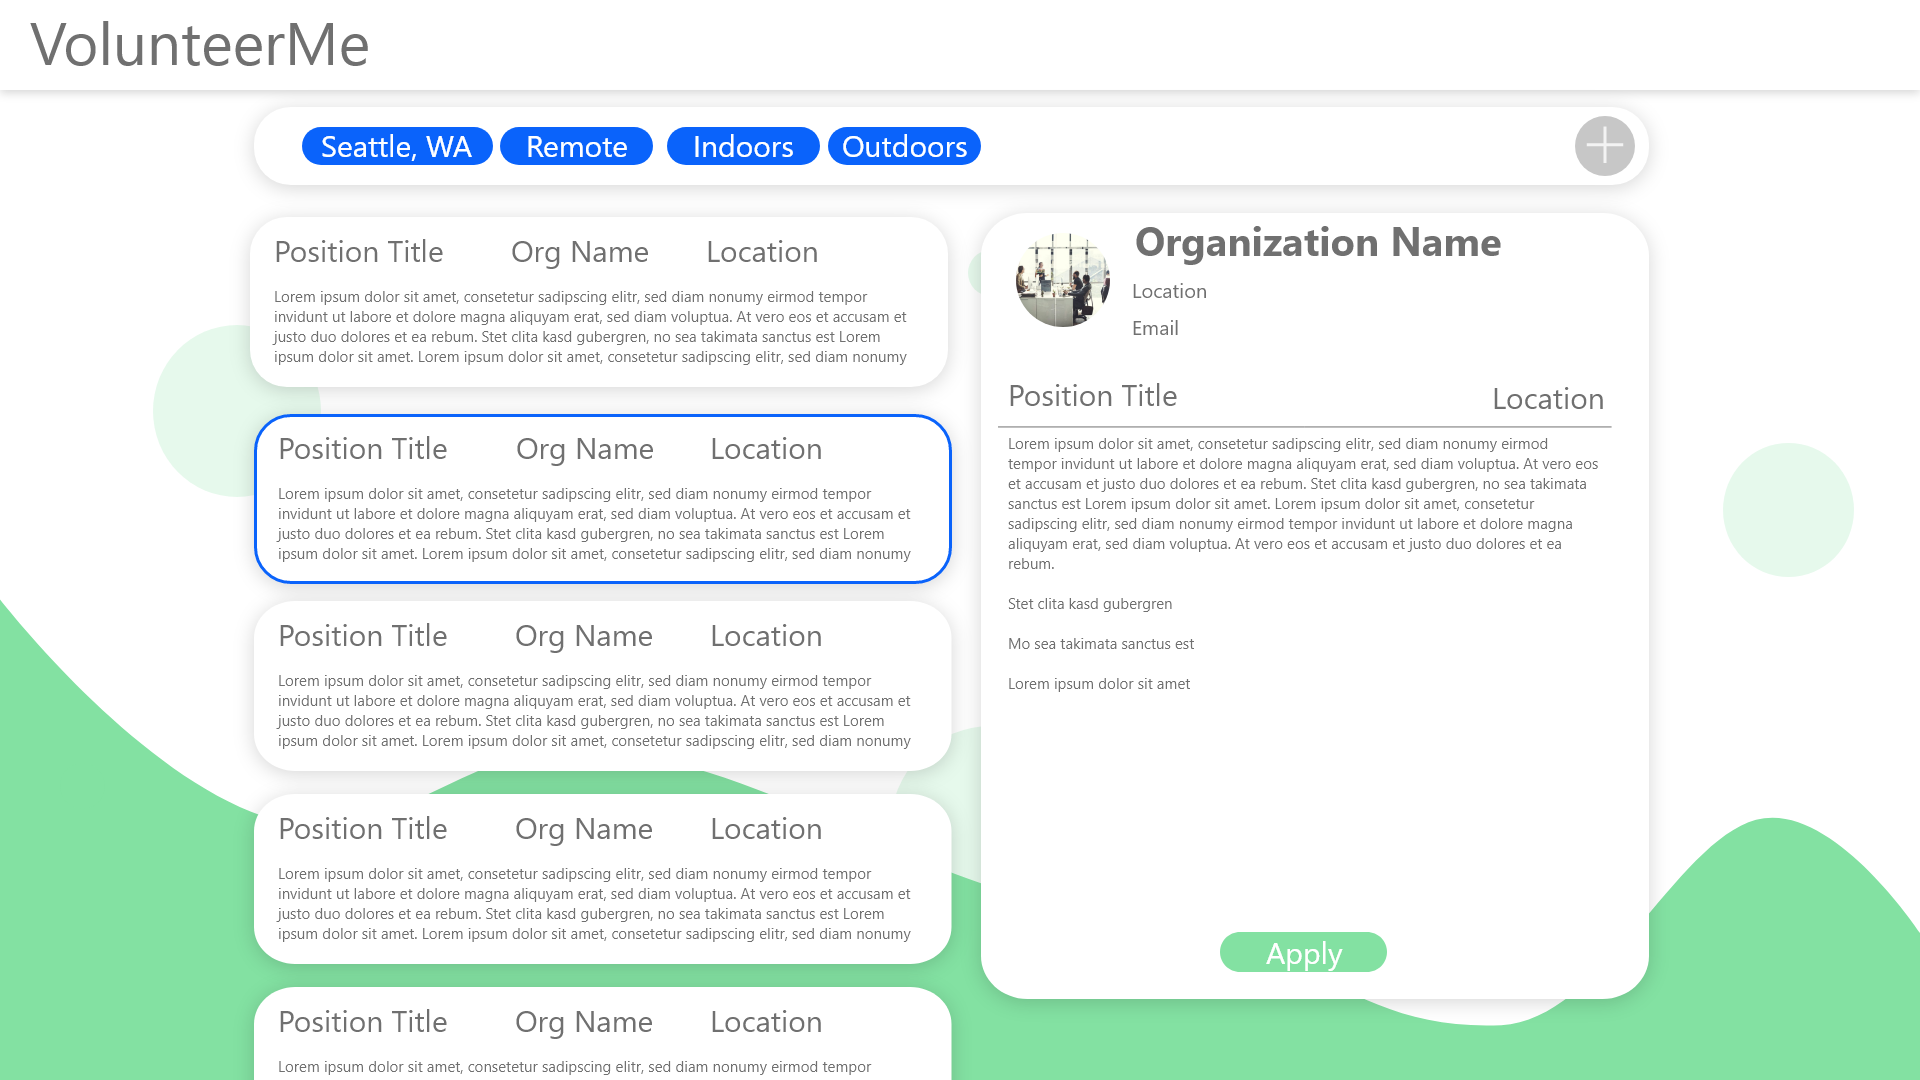Click the plus add-filter icon
This screenshot has height=1080, width=1920.
coord(1604,146)
